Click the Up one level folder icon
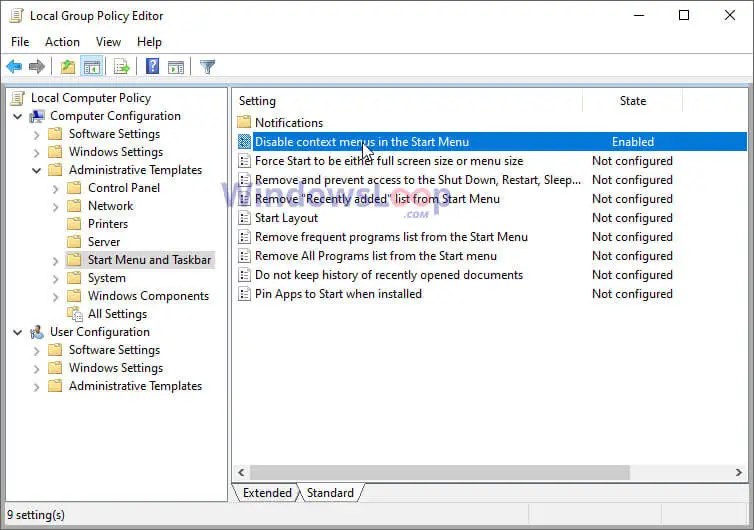This screenshot has height=530, width=754. [x=67, y=67]
